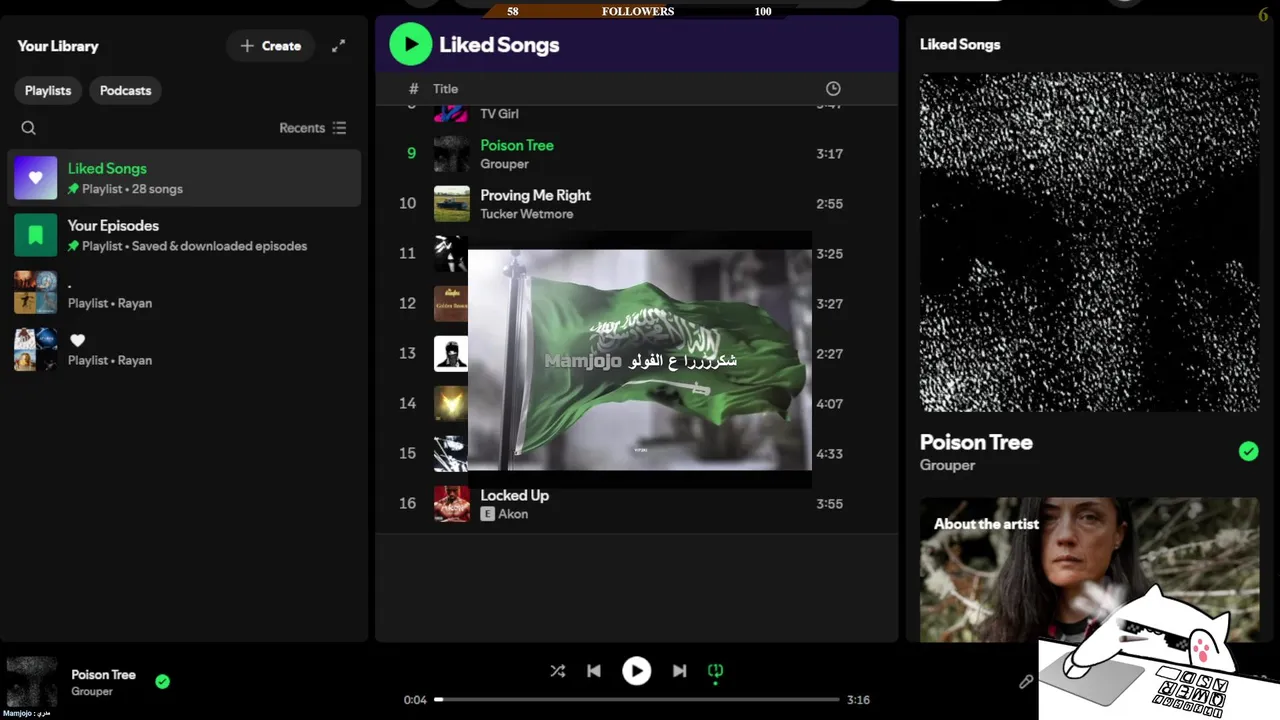Viewport: 1280px width, 720px height.
Task: Click the song progress bar
Action: point(636,700)
